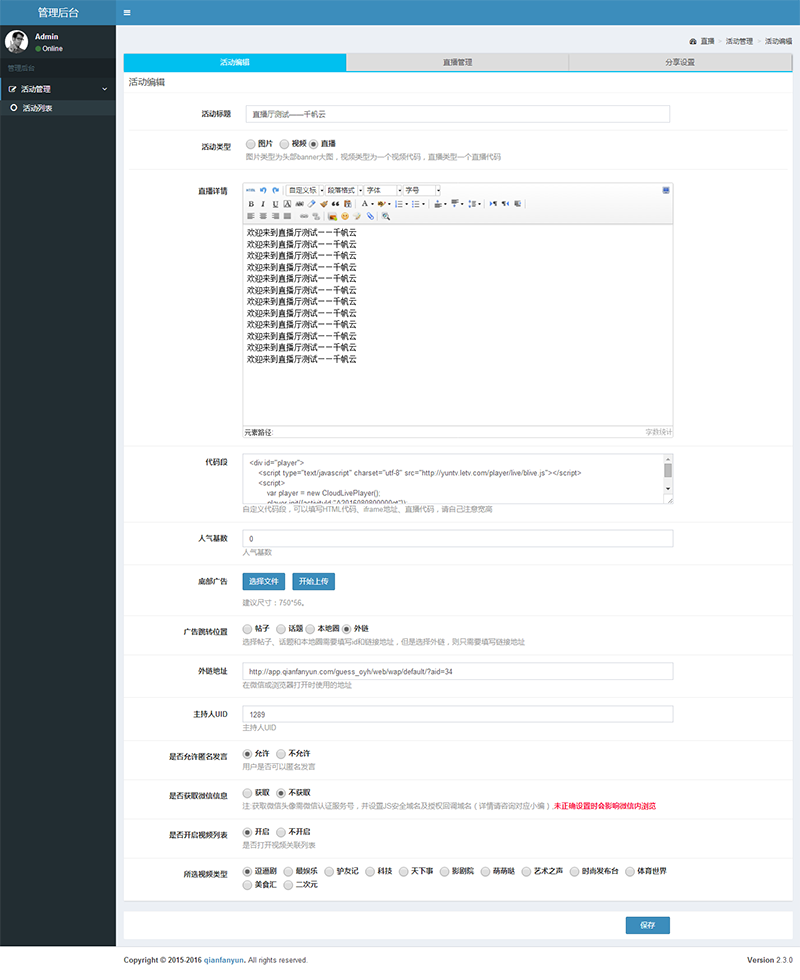Select the format painter brush icon
This screenshot has height=980, width=800.
pos(324,204)
